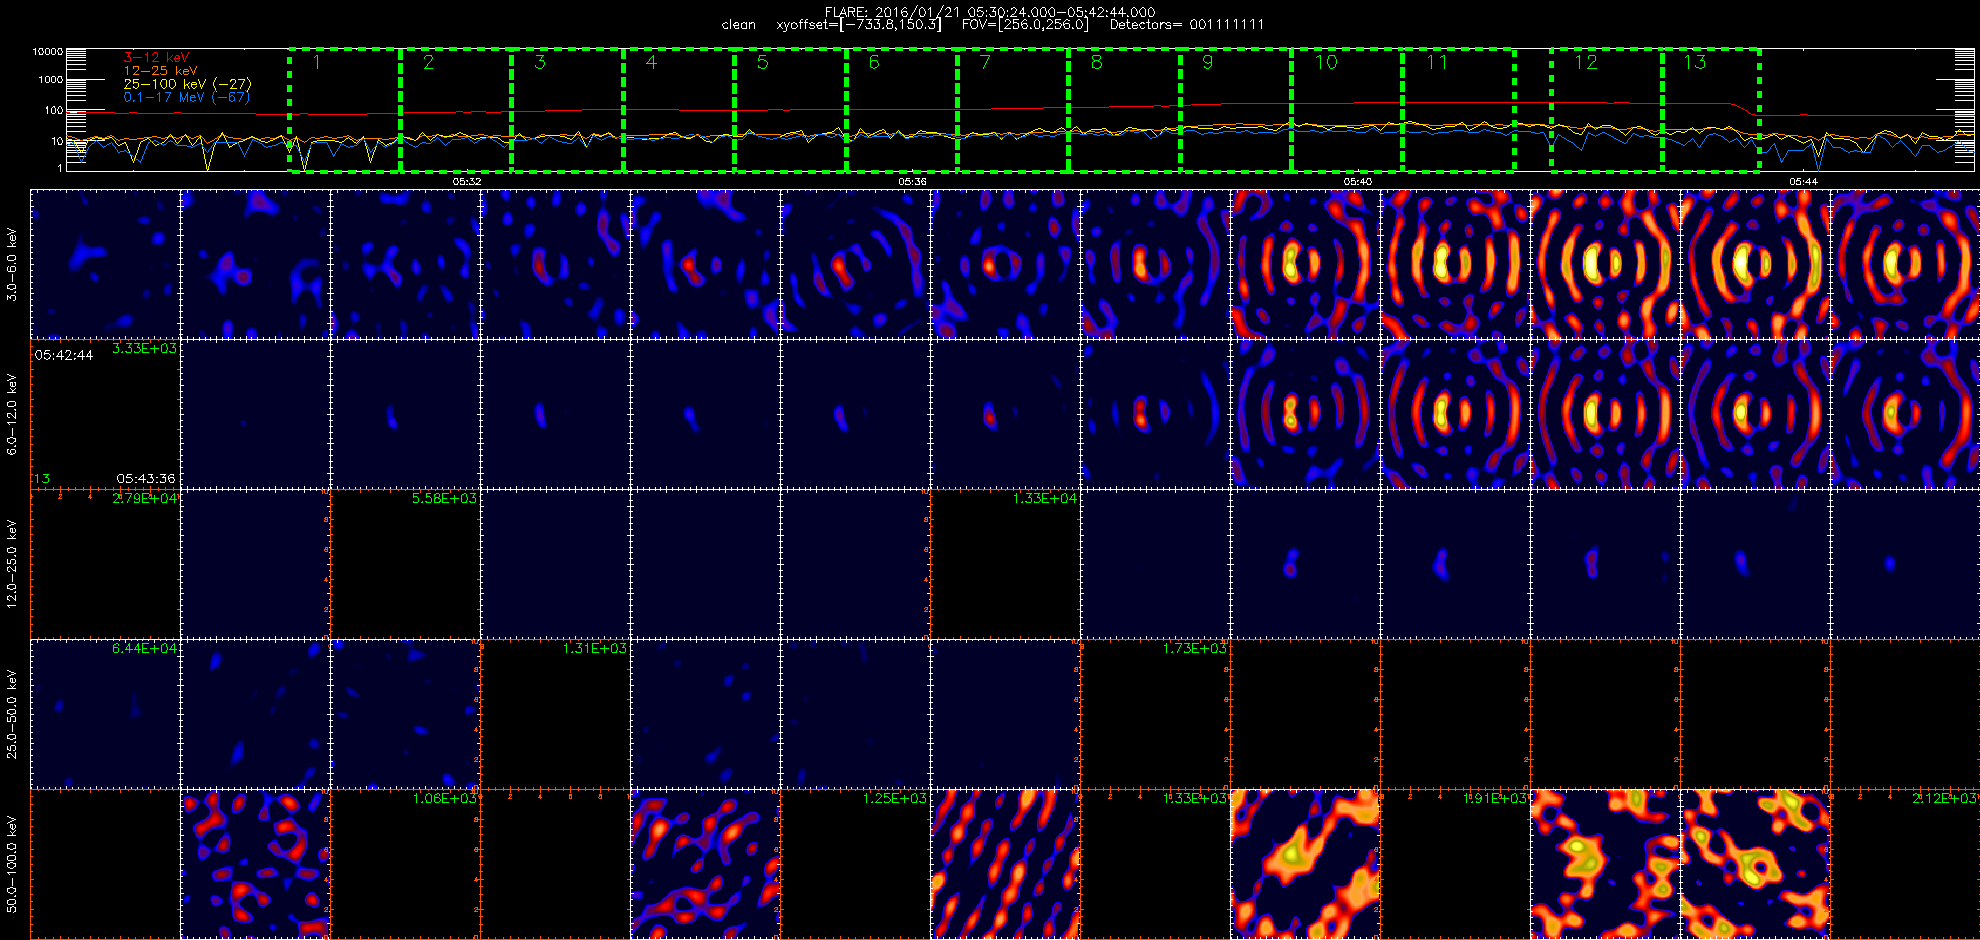Viewport: 1980px width, 940px height.
Task: Select time interval 12 marker in light curve
Action: [1586, 62]
